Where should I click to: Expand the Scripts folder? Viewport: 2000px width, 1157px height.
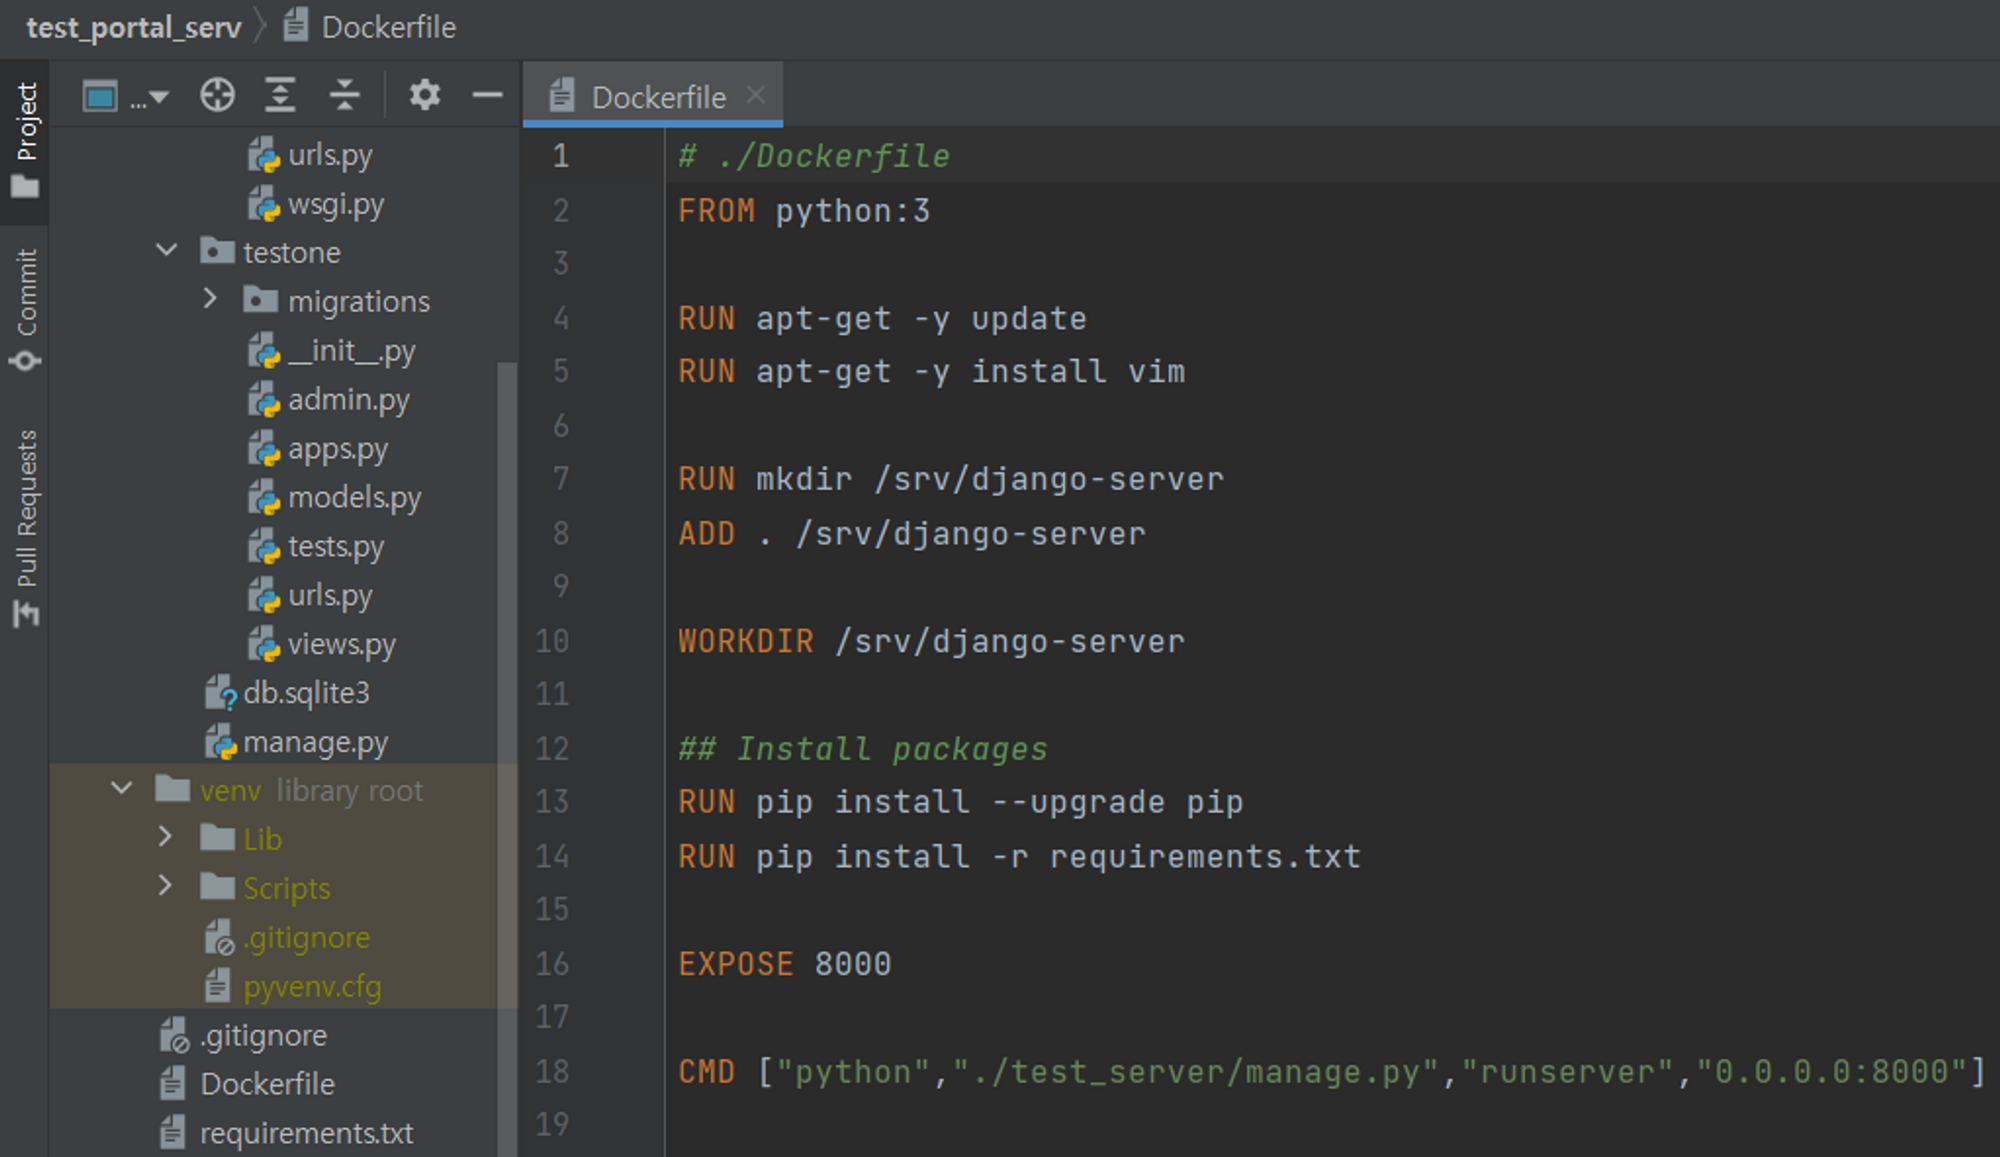tap(166, 886)
